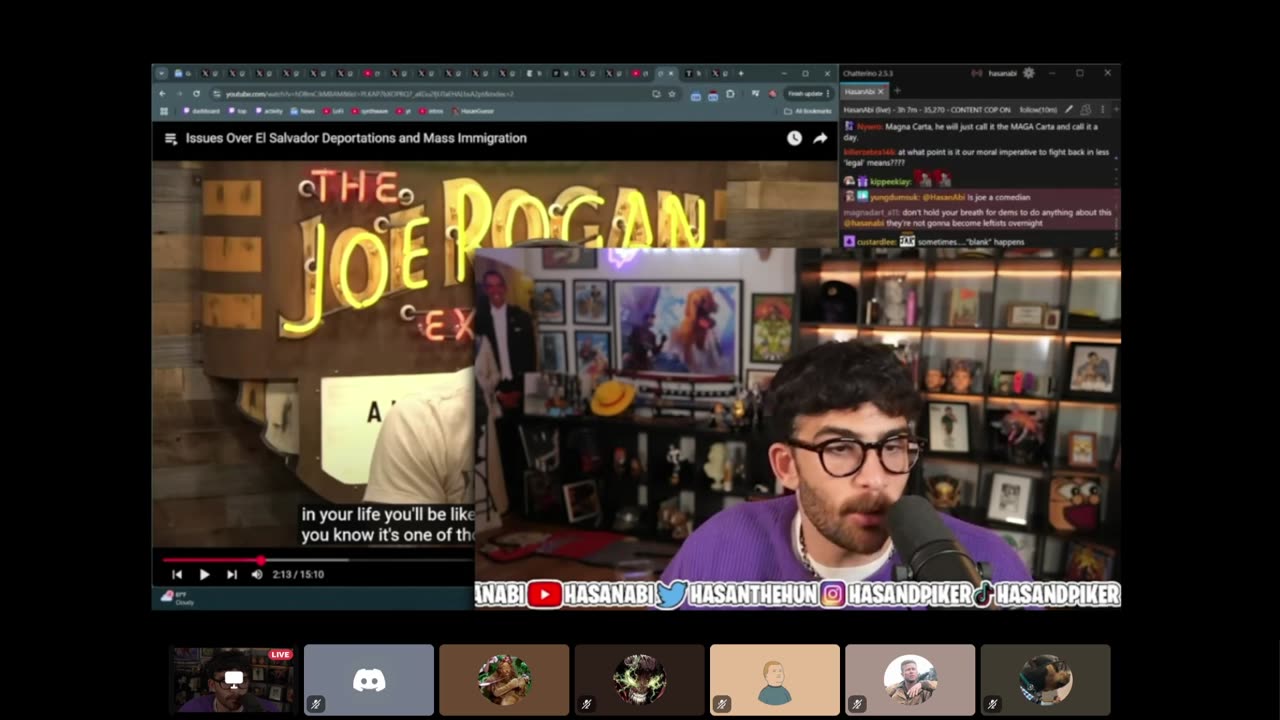
Task: Reload the YouTube page
Action: pos(196,93)
